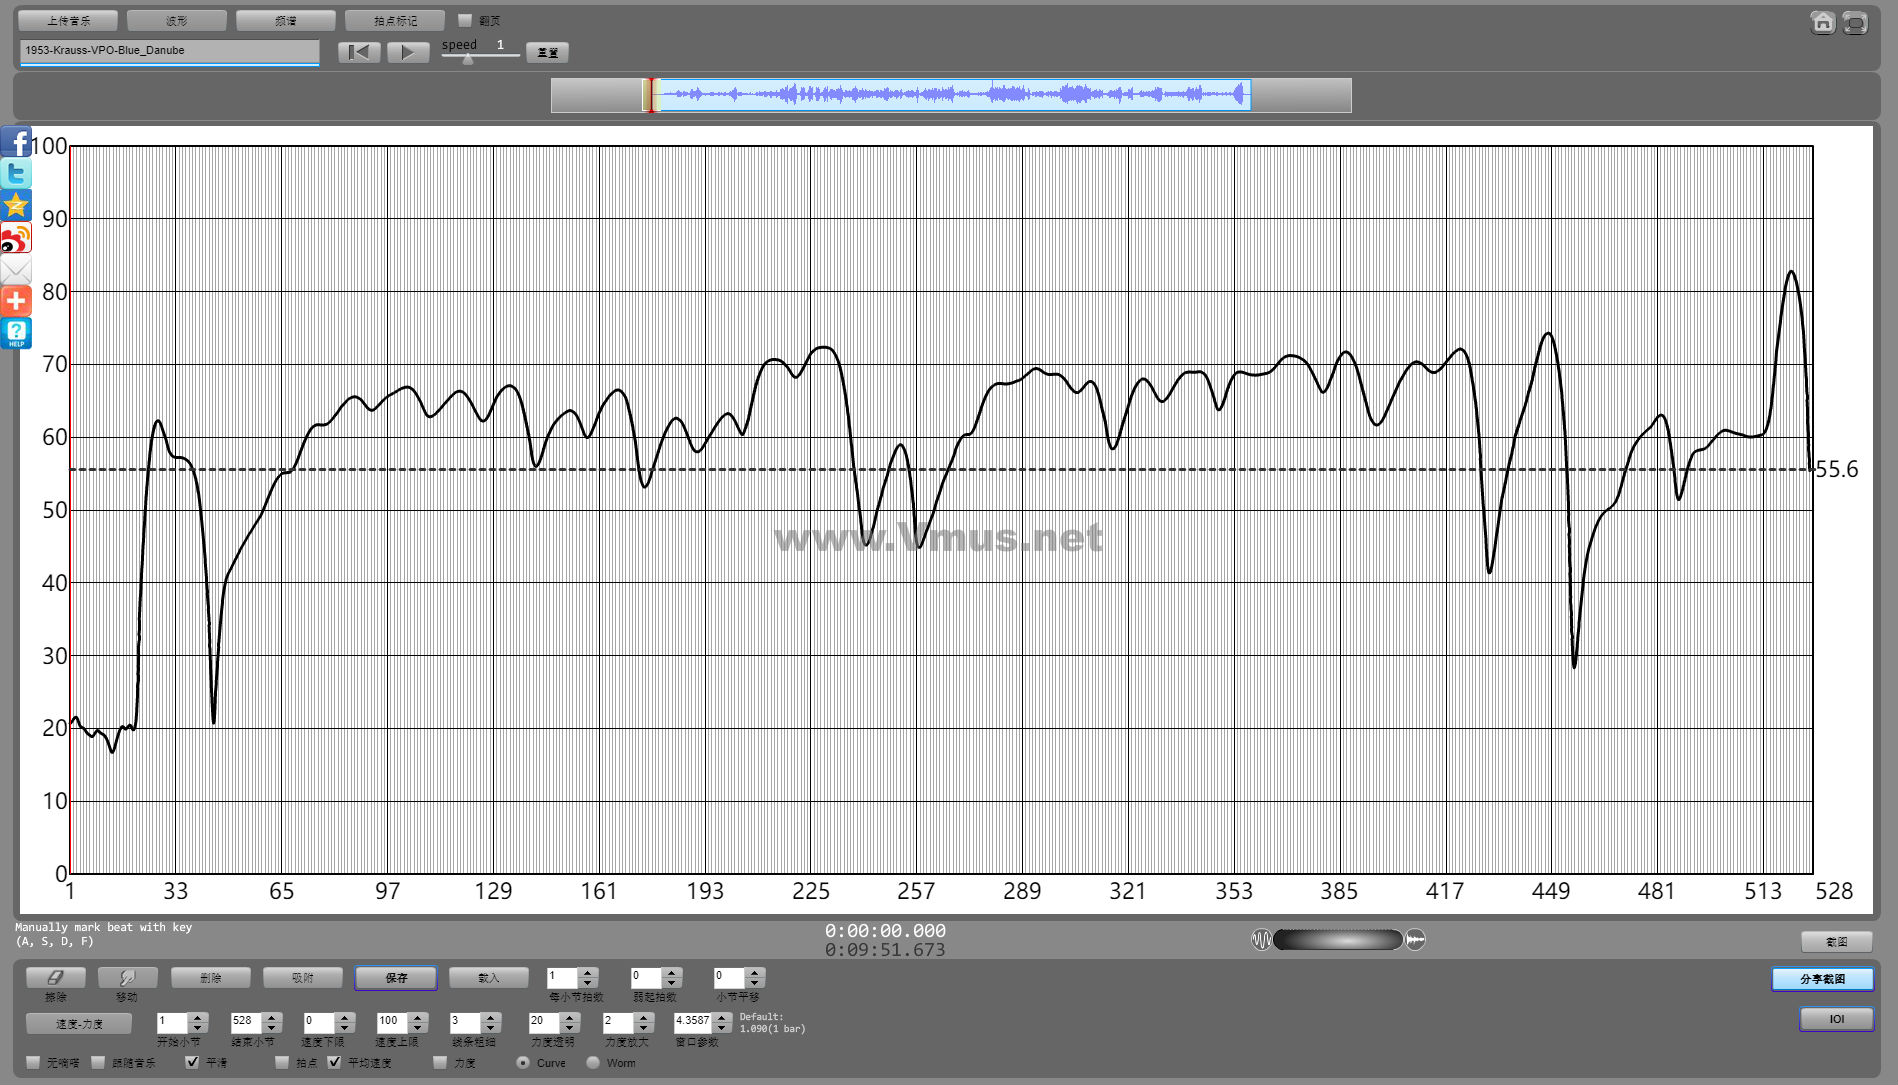Image resolution: width=1898 pixels, height=1085 pixels.
Task: Click the Facebook share icon
Action: click(x=16, y=142)
